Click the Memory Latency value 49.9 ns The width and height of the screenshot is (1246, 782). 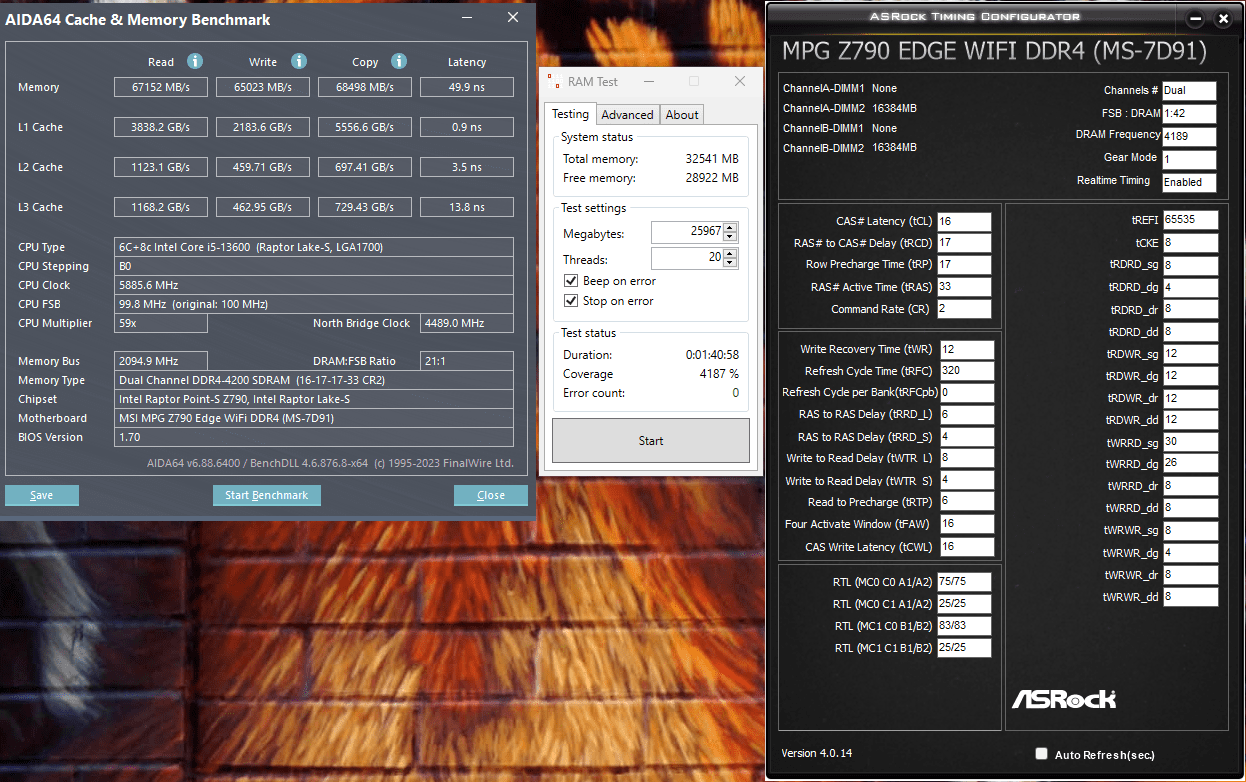point(467,87)
